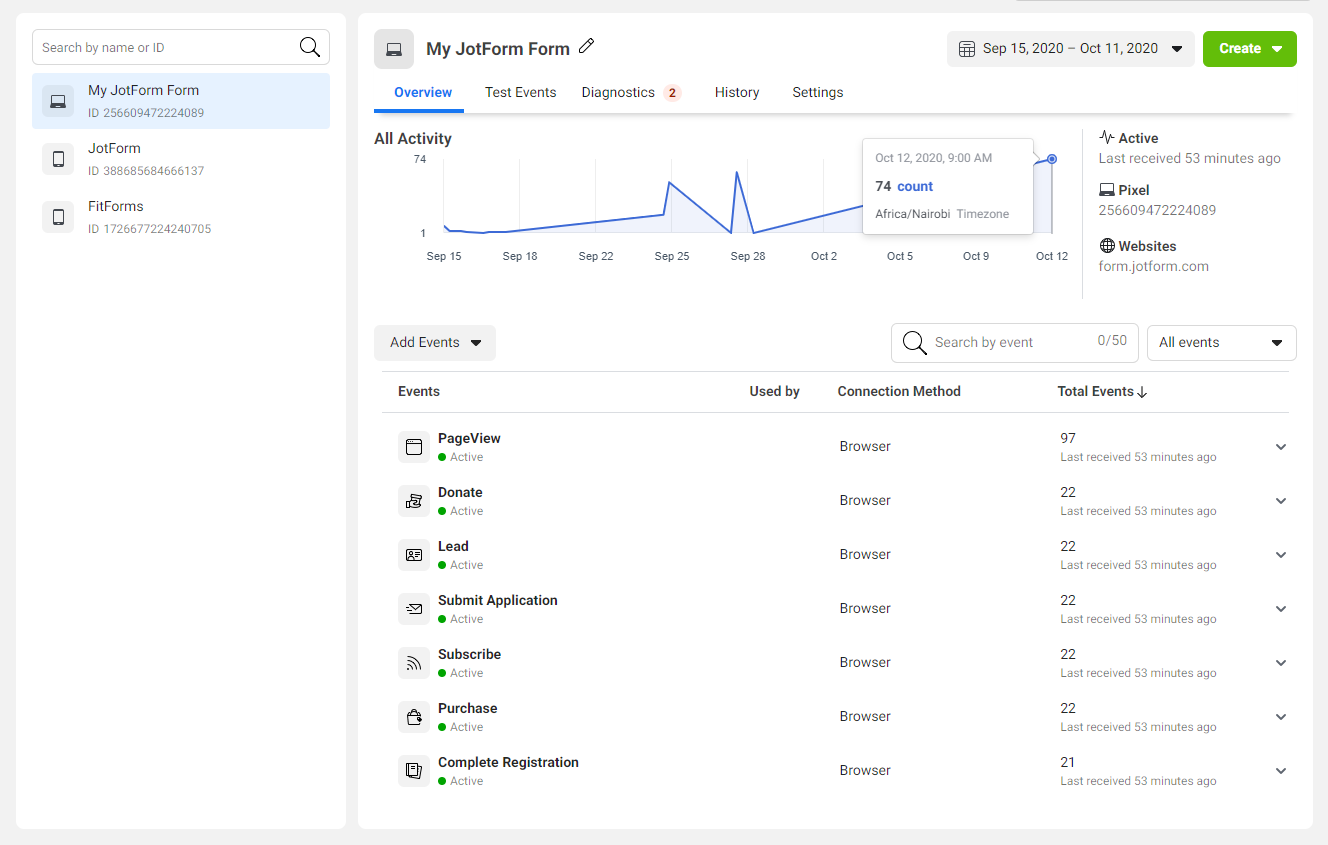Click the pencil edit icon beside form name
This screenshot has width=1328, height=845.
click(587, 46)
